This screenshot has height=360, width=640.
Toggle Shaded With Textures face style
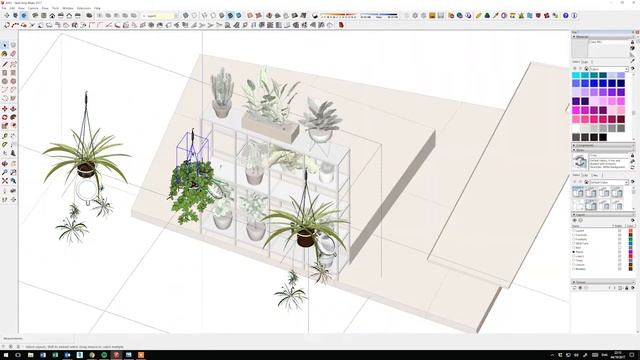tap(230, 16)
